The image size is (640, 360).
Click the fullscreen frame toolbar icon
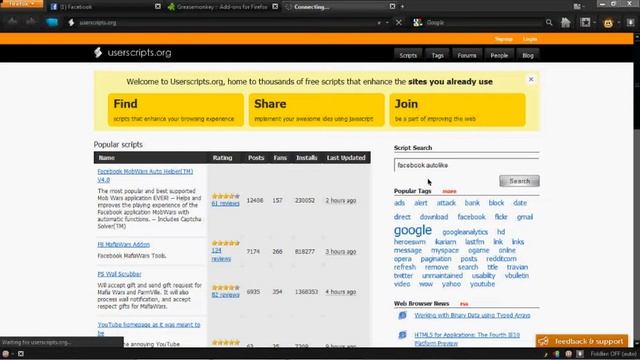coord(585,22)
